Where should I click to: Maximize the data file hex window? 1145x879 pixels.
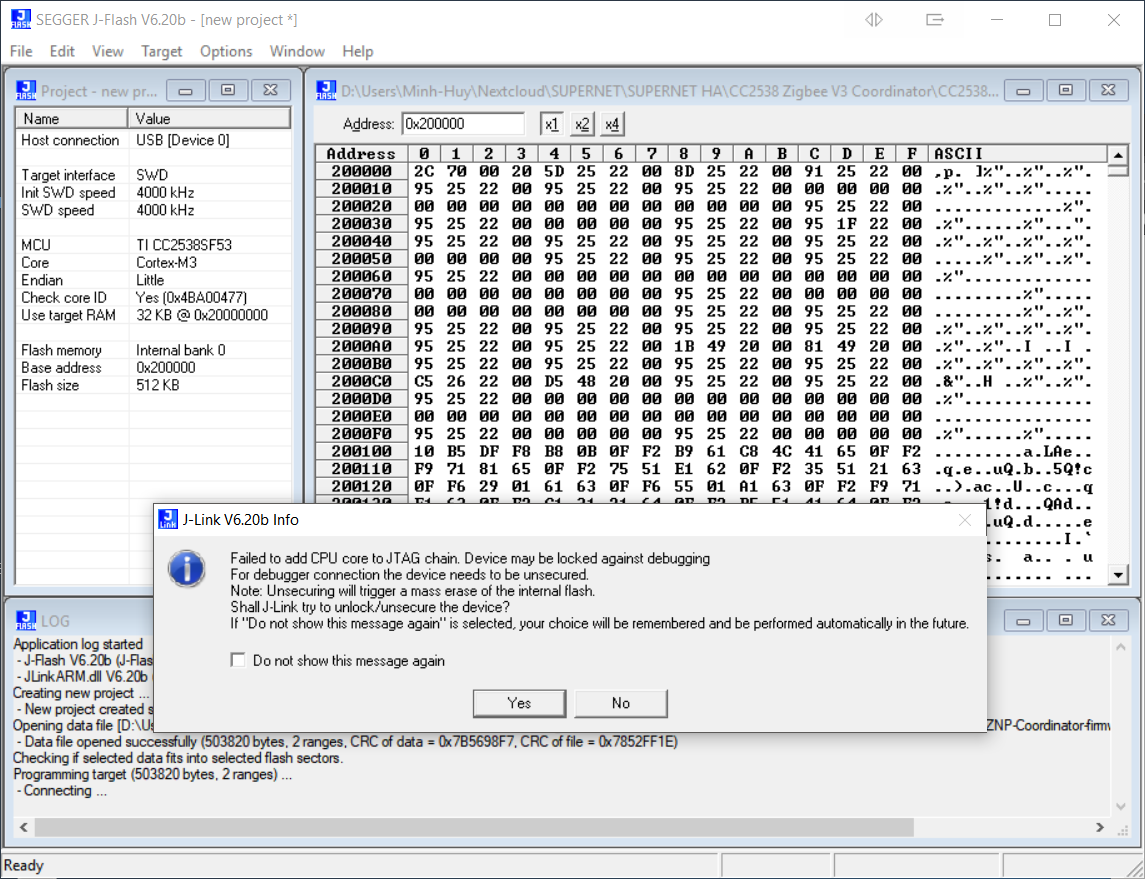coord(1065,91)
